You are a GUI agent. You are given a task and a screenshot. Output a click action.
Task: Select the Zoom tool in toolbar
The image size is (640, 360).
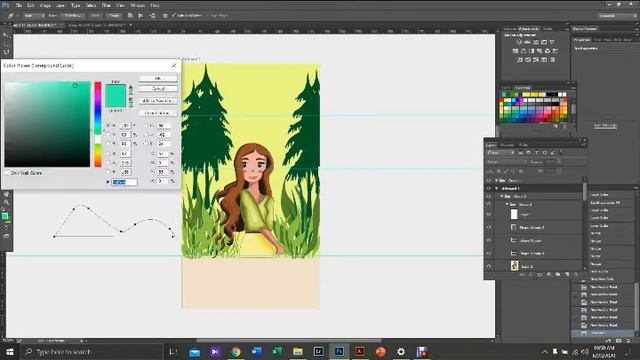coord(6,202)
